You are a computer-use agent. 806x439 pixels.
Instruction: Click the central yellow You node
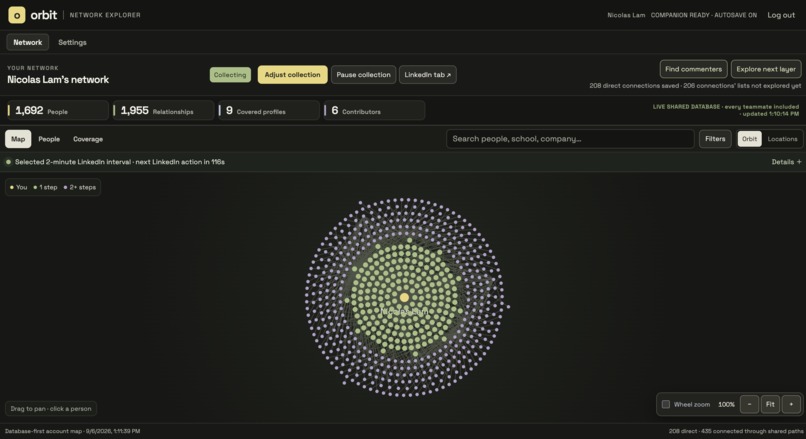click(x=405, y=297)
